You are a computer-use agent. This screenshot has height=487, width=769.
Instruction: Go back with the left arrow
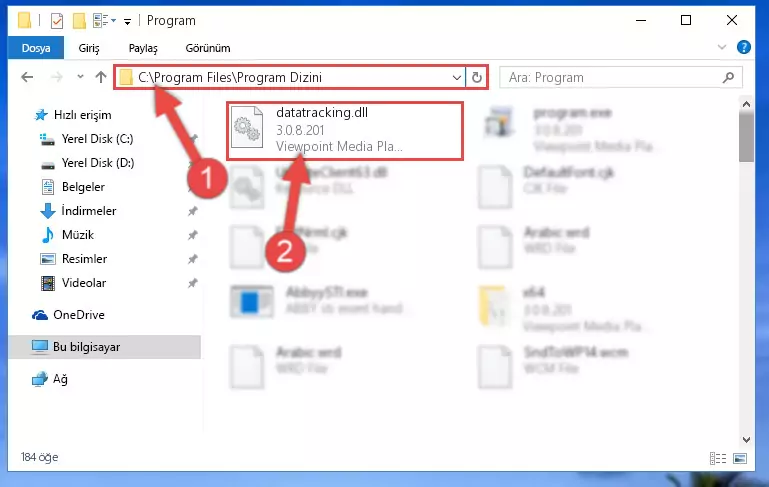click(27, 77)
